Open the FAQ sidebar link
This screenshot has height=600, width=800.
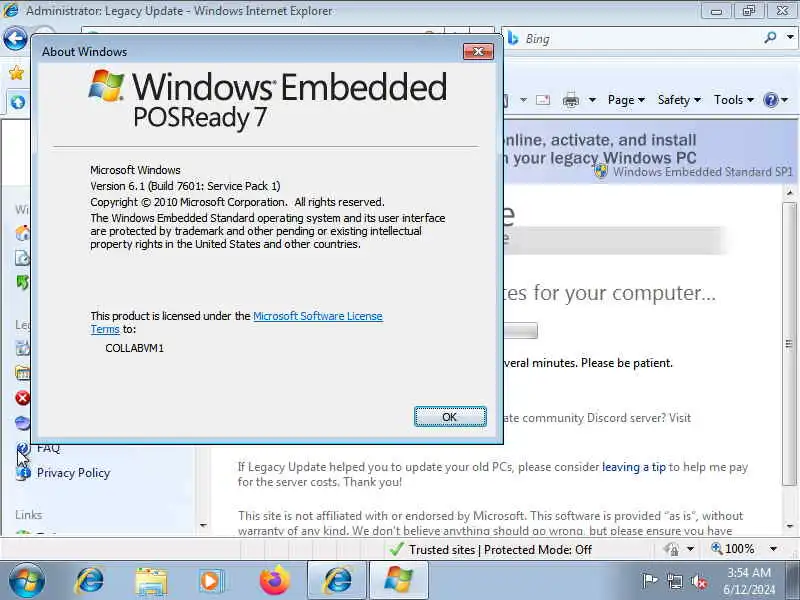click(x=48, y=448)
